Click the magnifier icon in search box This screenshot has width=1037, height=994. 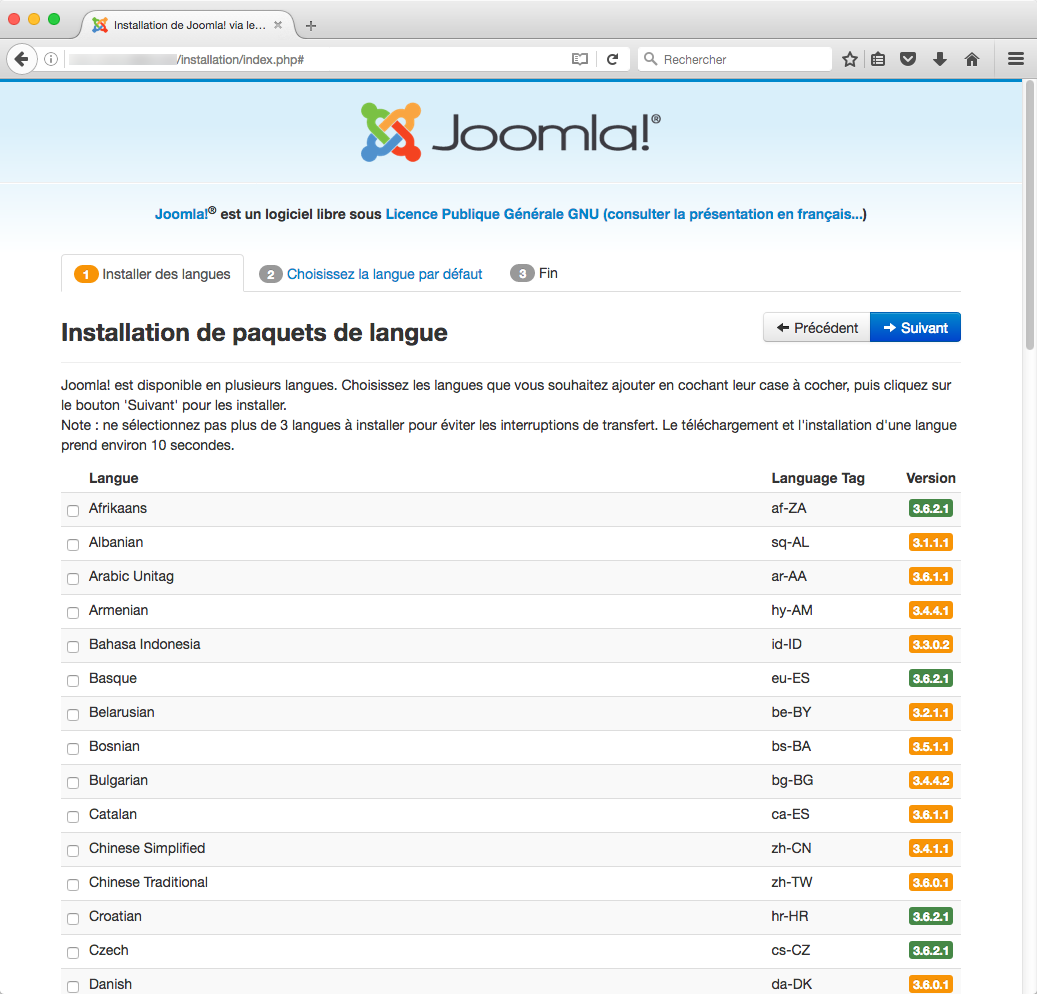click(x=651, y=60)
